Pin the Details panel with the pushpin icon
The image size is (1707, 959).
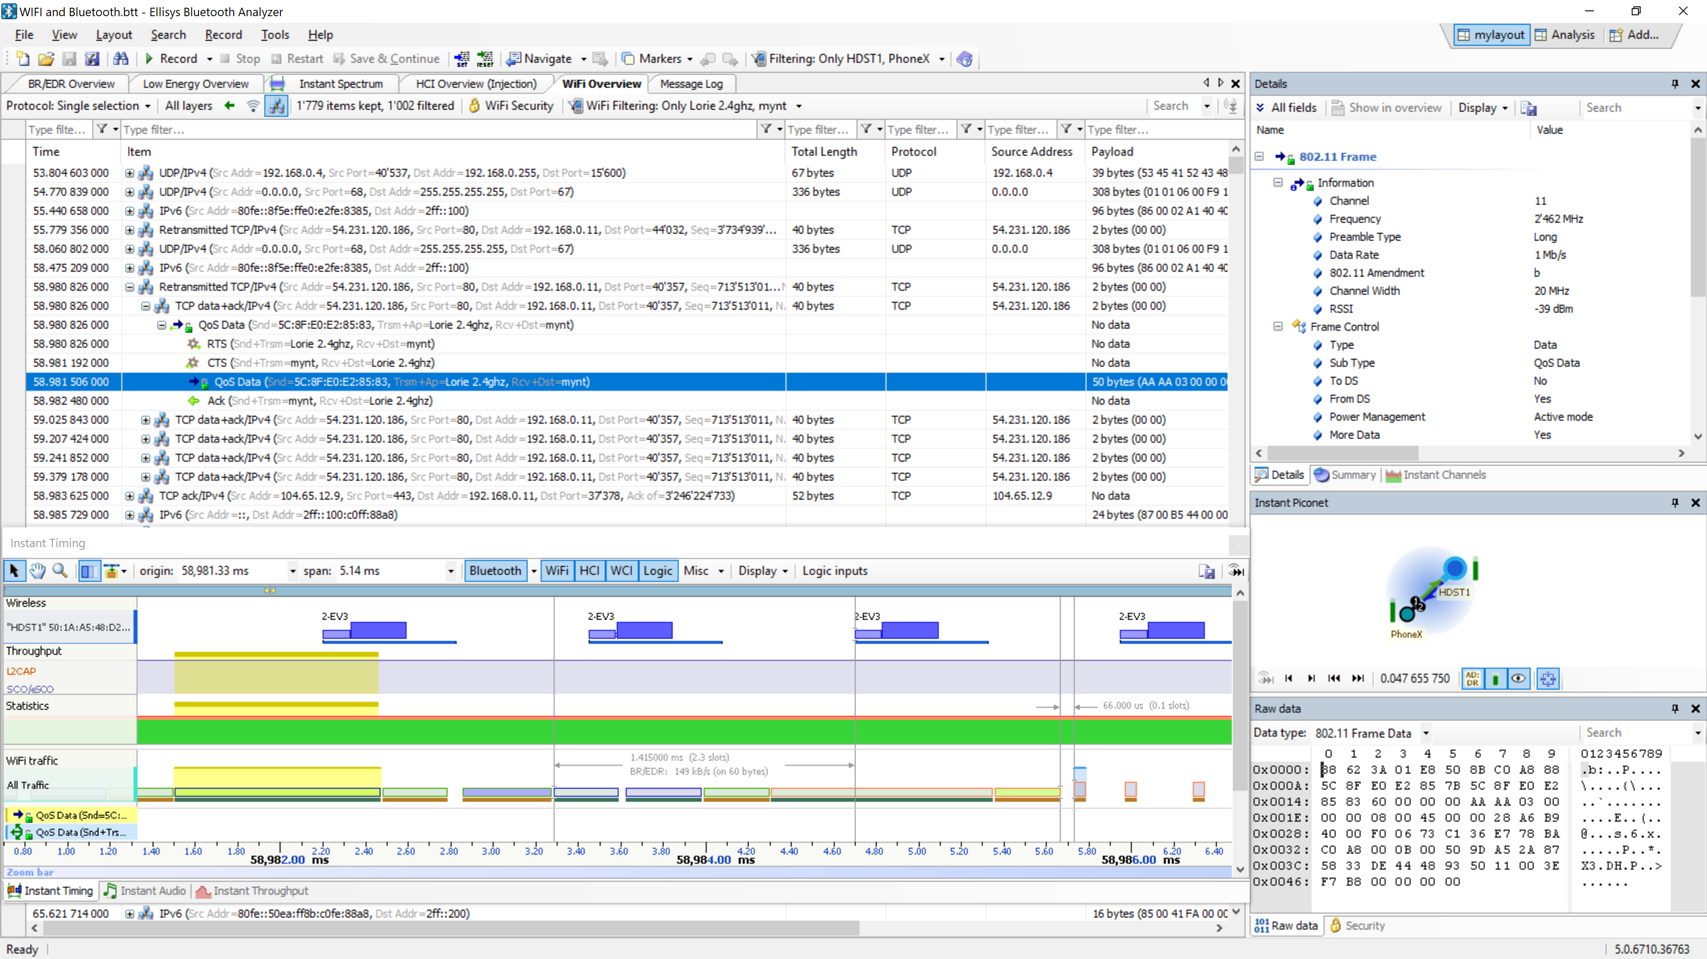coord(1675,84)
